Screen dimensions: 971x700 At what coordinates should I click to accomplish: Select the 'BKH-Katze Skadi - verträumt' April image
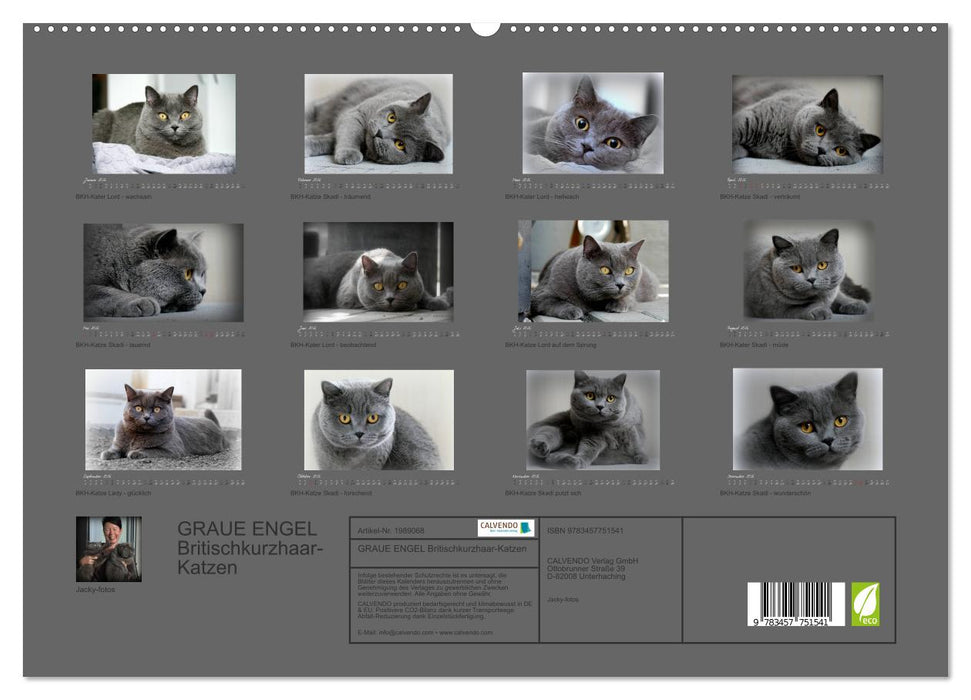[x=807, y=124]
